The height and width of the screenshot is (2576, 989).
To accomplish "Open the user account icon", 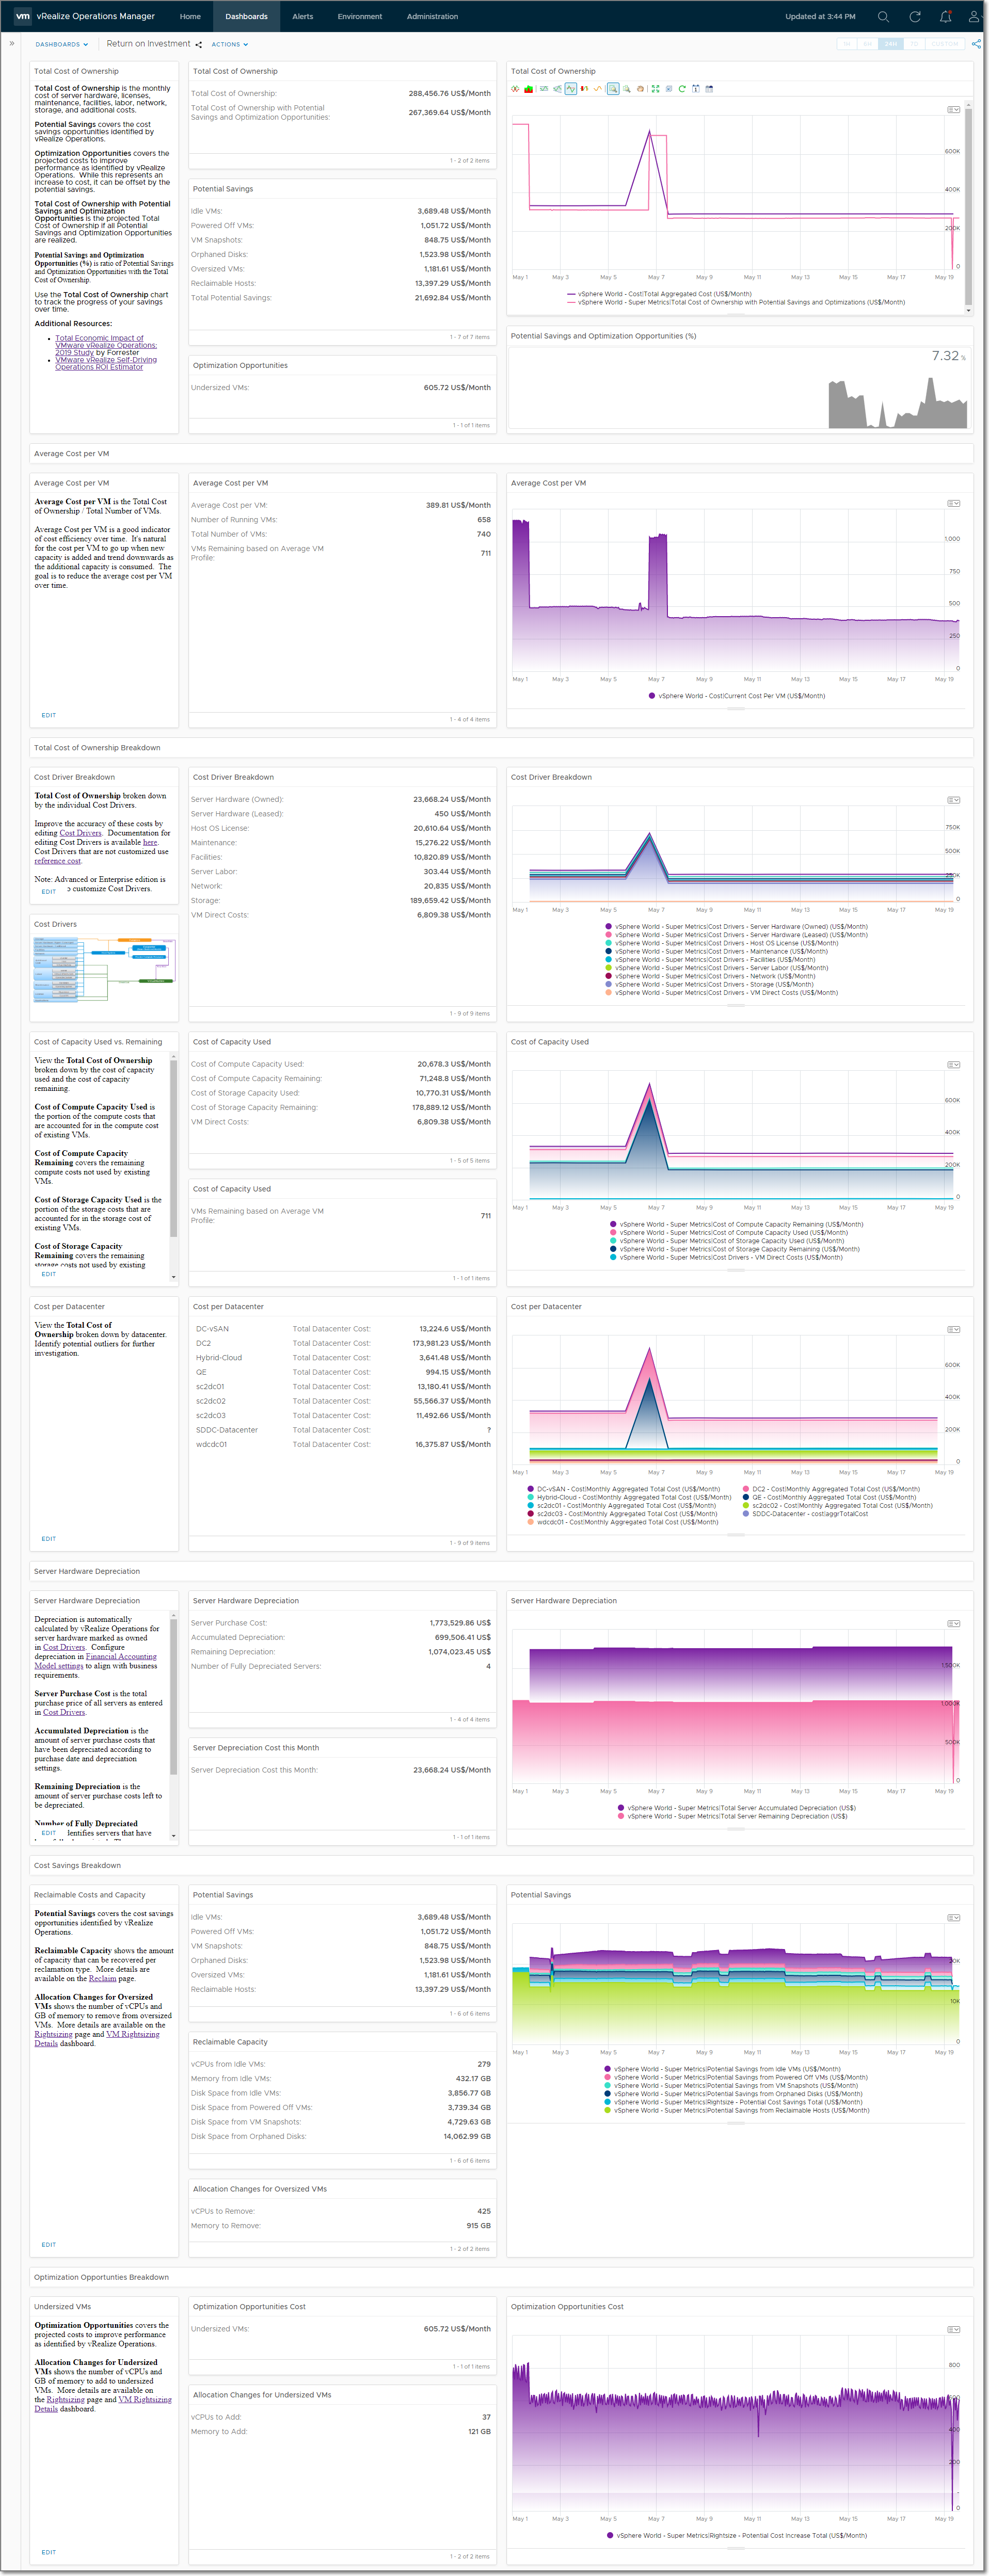I will coord(974,16).
